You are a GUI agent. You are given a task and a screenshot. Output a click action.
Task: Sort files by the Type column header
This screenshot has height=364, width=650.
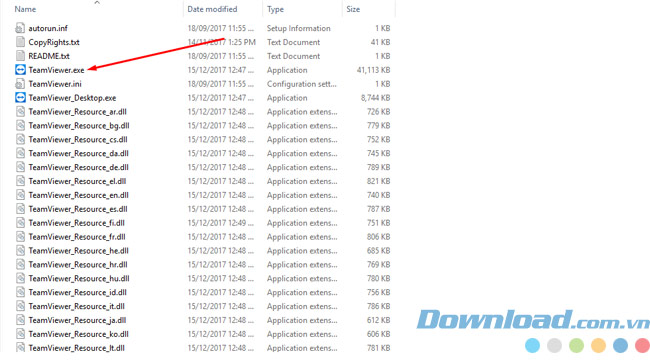coord(275,9)
